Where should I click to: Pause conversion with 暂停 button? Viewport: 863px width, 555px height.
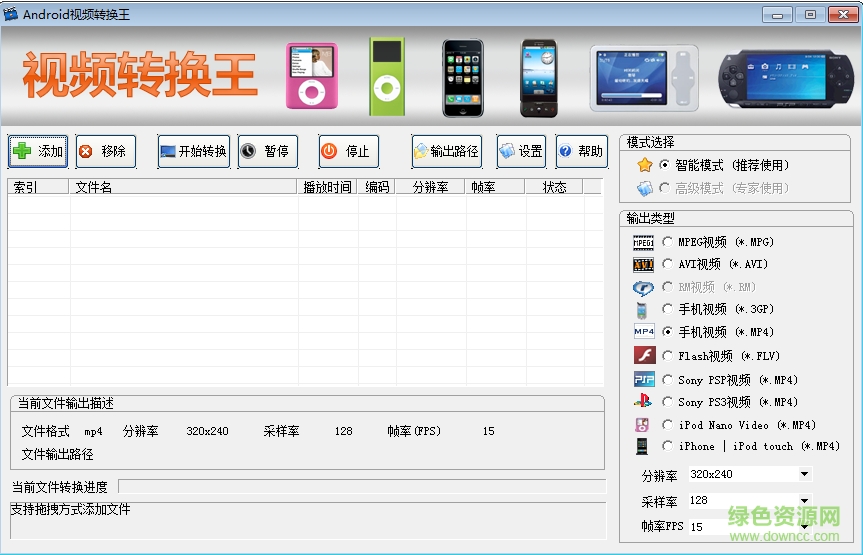pyautogui.click(x=268, y=151)
